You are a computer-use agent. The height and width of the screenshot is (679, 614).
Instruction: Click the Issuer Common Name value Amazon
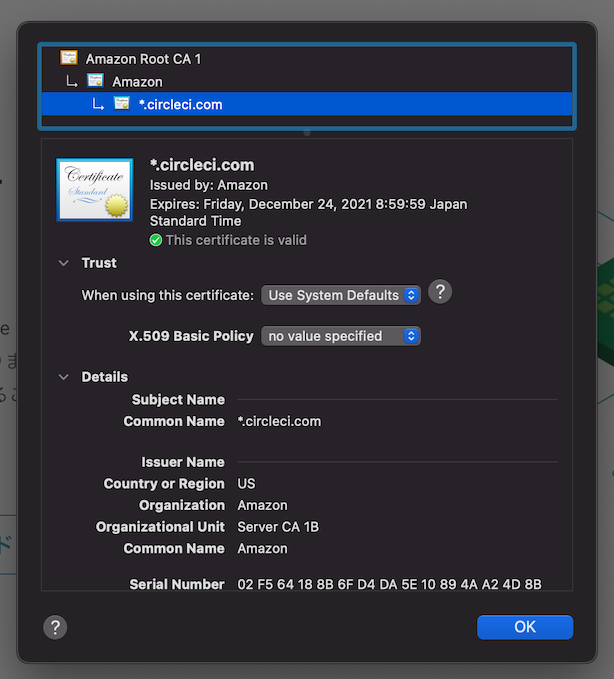pyautogui.click(x=262, y=549)
